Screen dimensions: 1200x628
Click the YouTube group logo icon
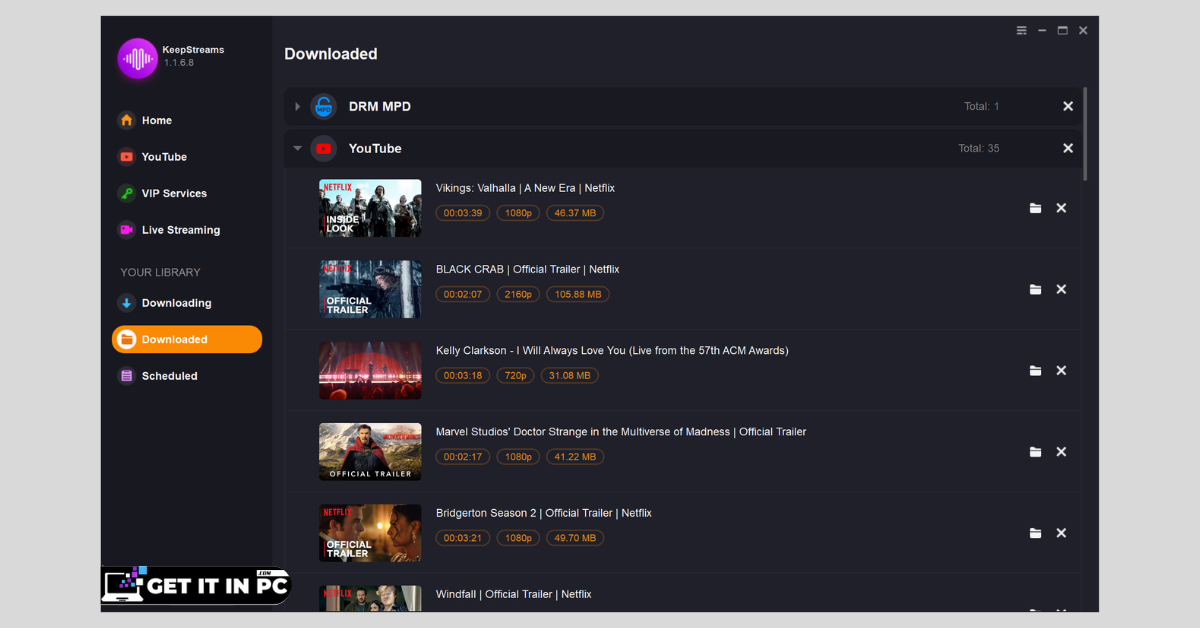pyautogui.click(x=323, y=148)
